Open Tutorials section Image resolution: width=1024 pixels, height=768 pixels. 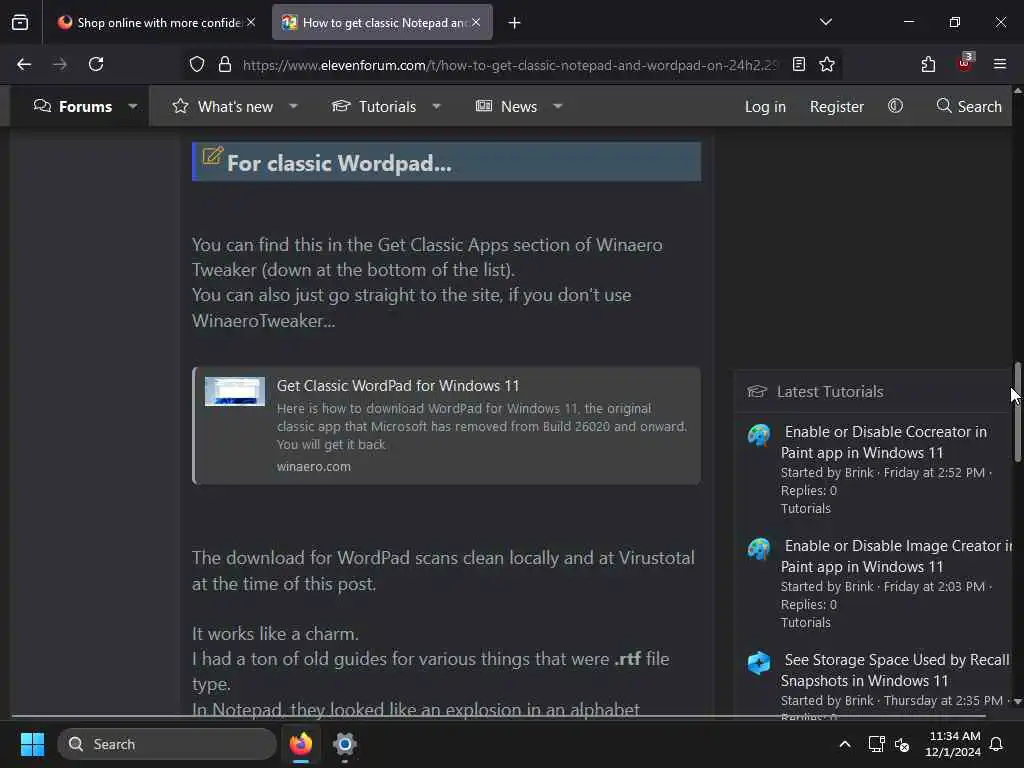click(374, 106)
